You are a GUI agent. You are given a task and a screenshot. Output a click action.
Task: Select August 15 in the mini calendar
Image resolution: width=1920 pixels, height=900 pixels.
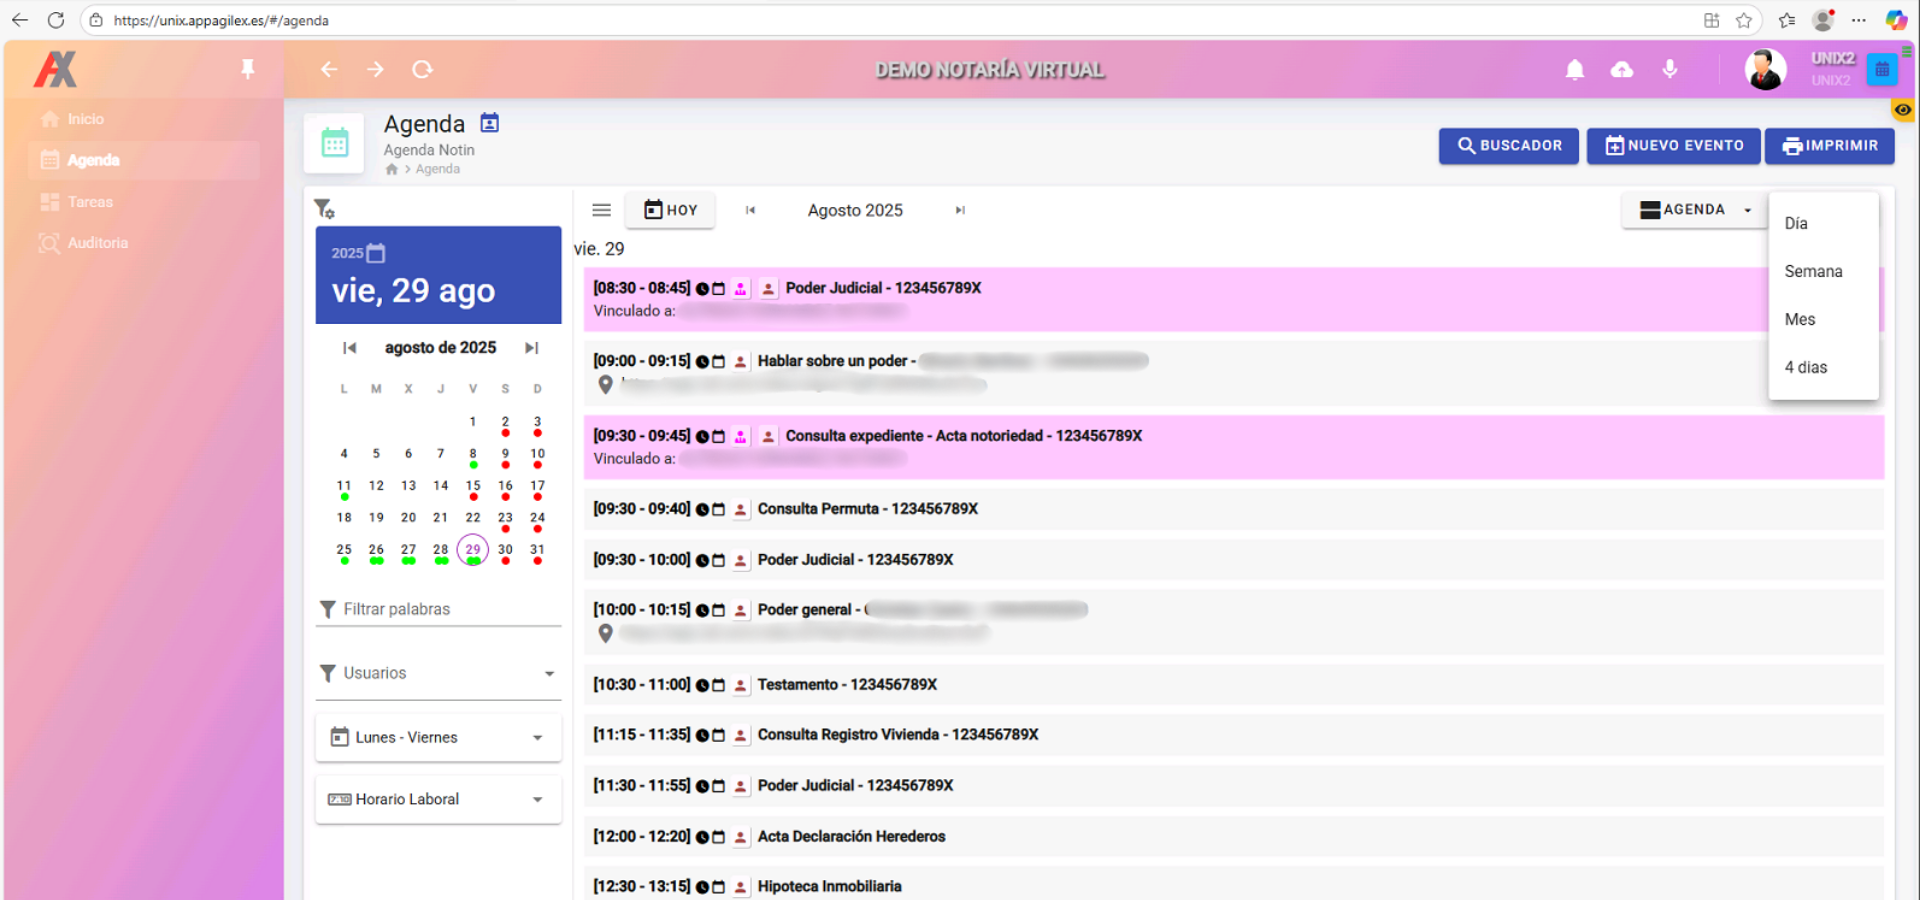[473, 485]
